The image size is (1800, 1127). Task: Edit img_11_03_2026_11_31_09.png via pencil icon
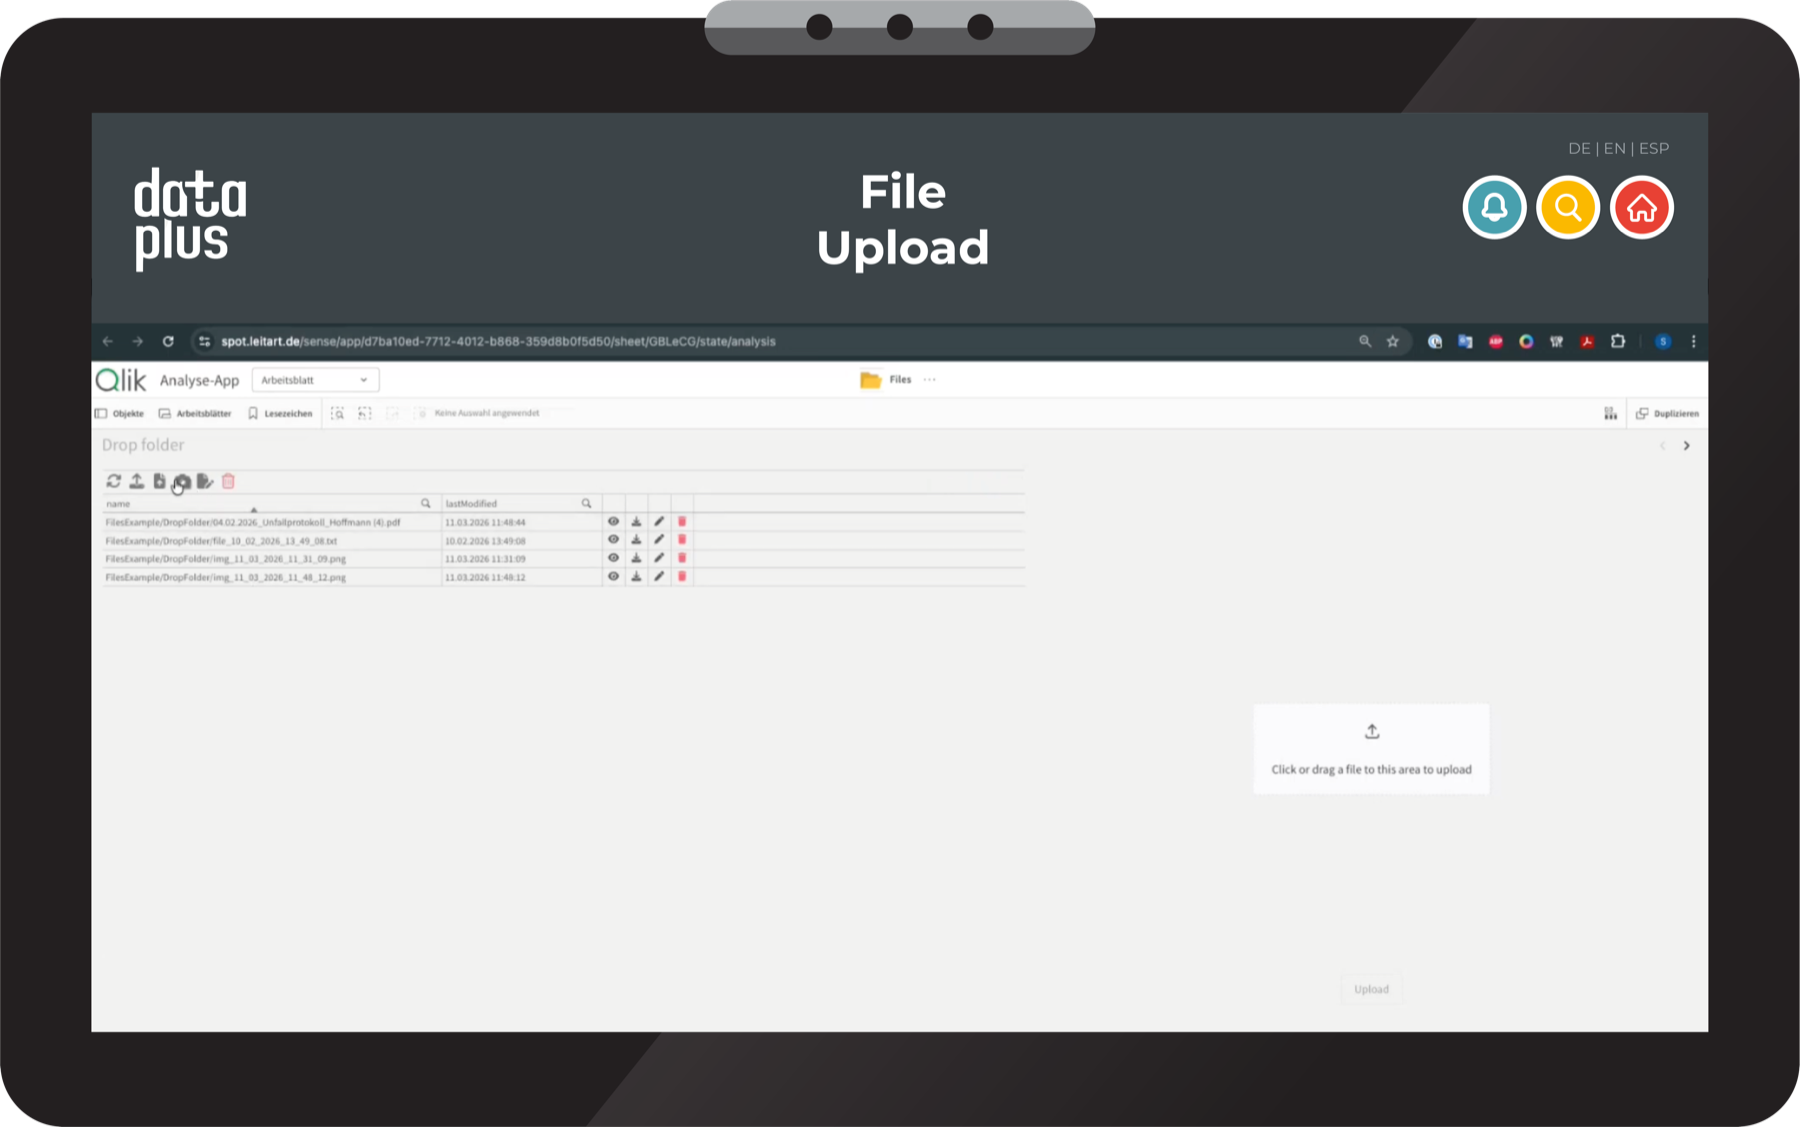[x=659, y=558]
